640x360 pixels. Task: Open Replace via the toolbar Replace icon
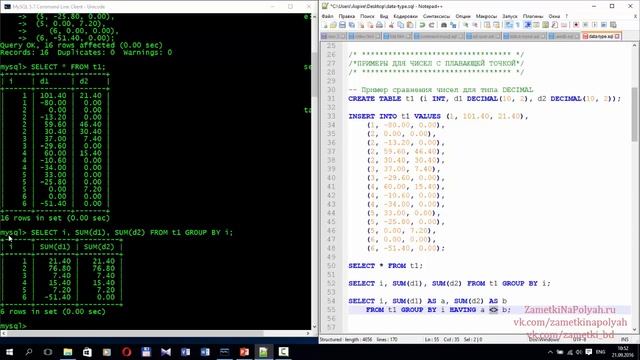click(x=453, y=25)
